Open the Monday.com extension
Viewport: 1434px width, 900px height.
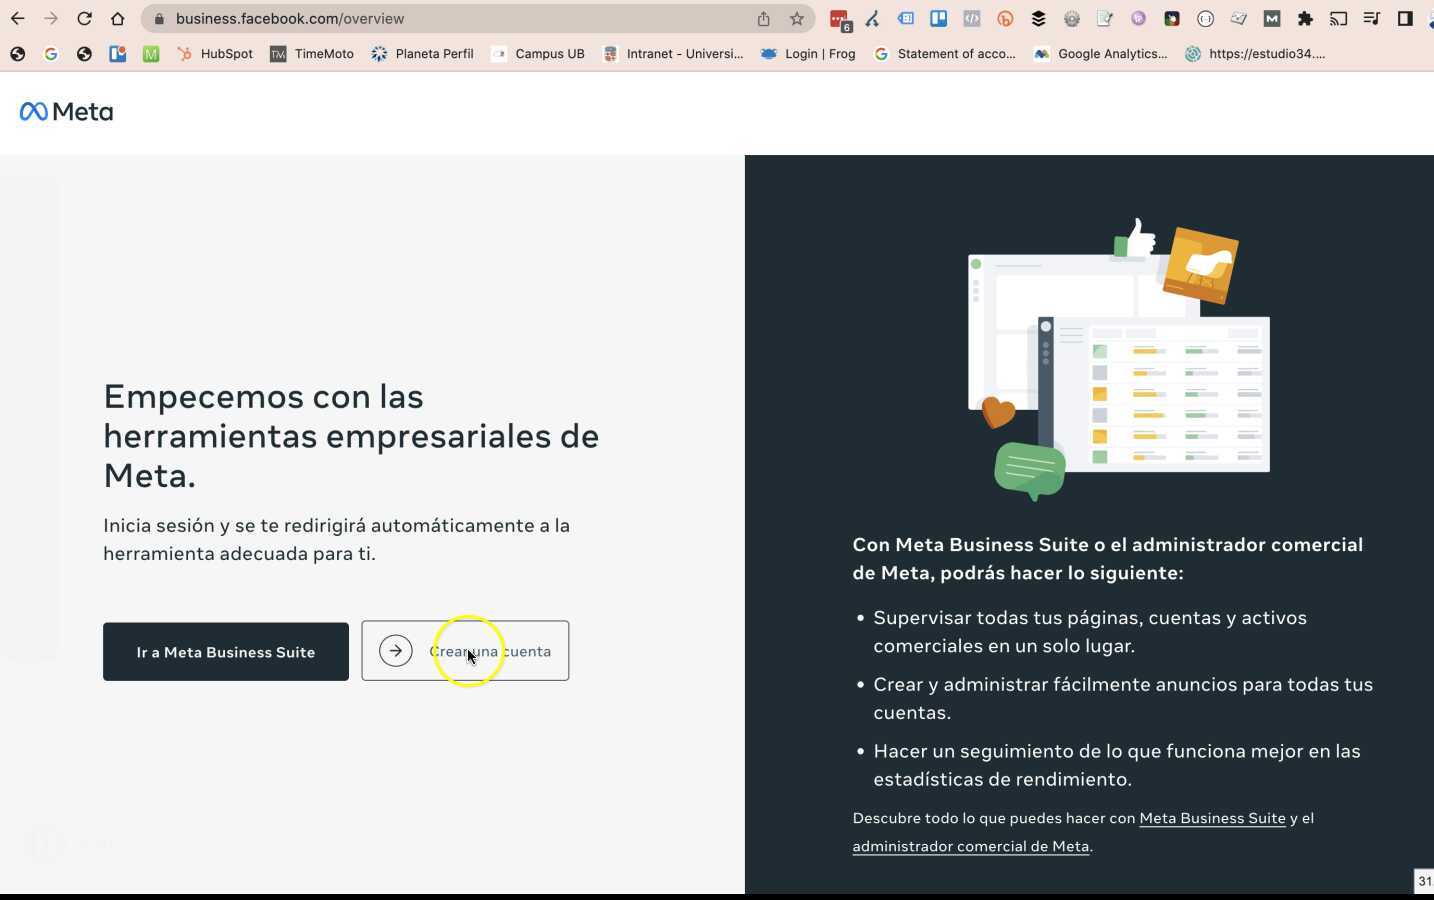[x=1271, y=18]
